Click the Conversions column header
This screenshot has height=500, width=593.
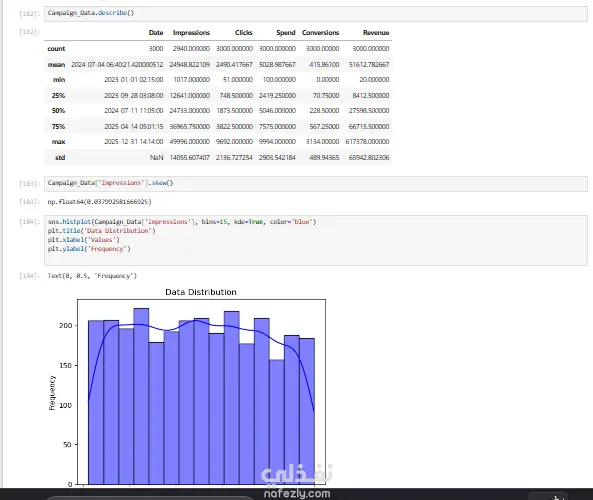pyautogui.click(x=320, y=33)
